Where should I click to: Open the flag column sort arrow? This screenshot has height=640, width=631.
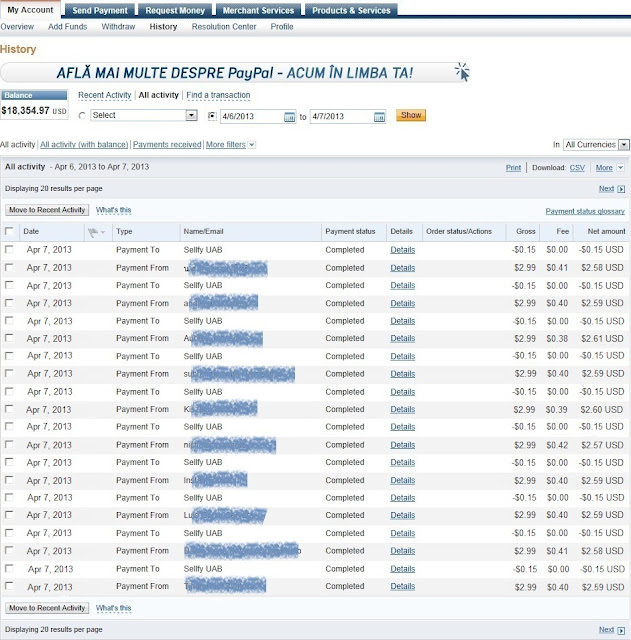103,232
